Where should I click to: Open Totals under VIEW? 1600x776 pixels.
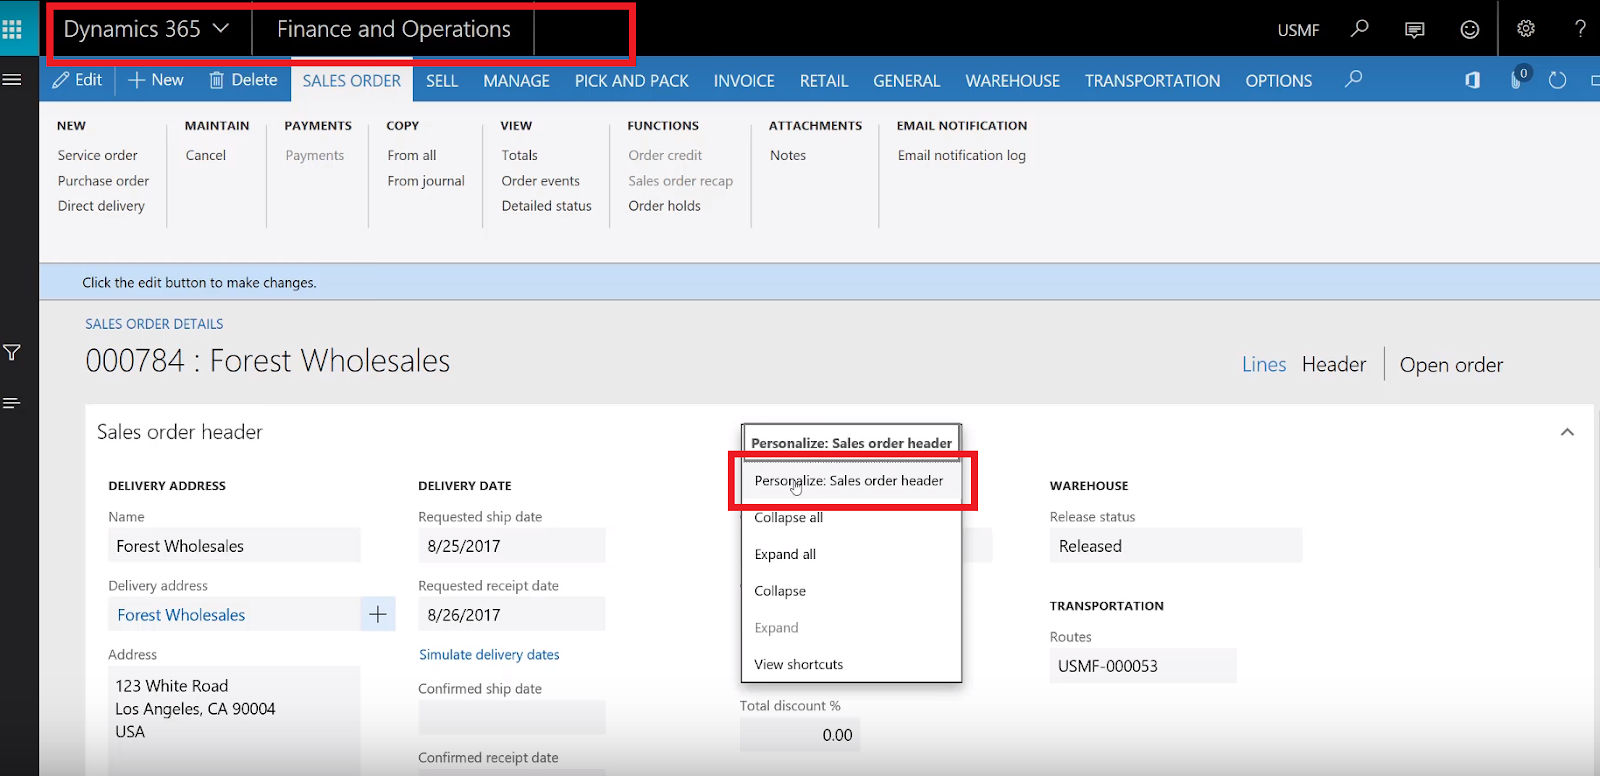520,155
